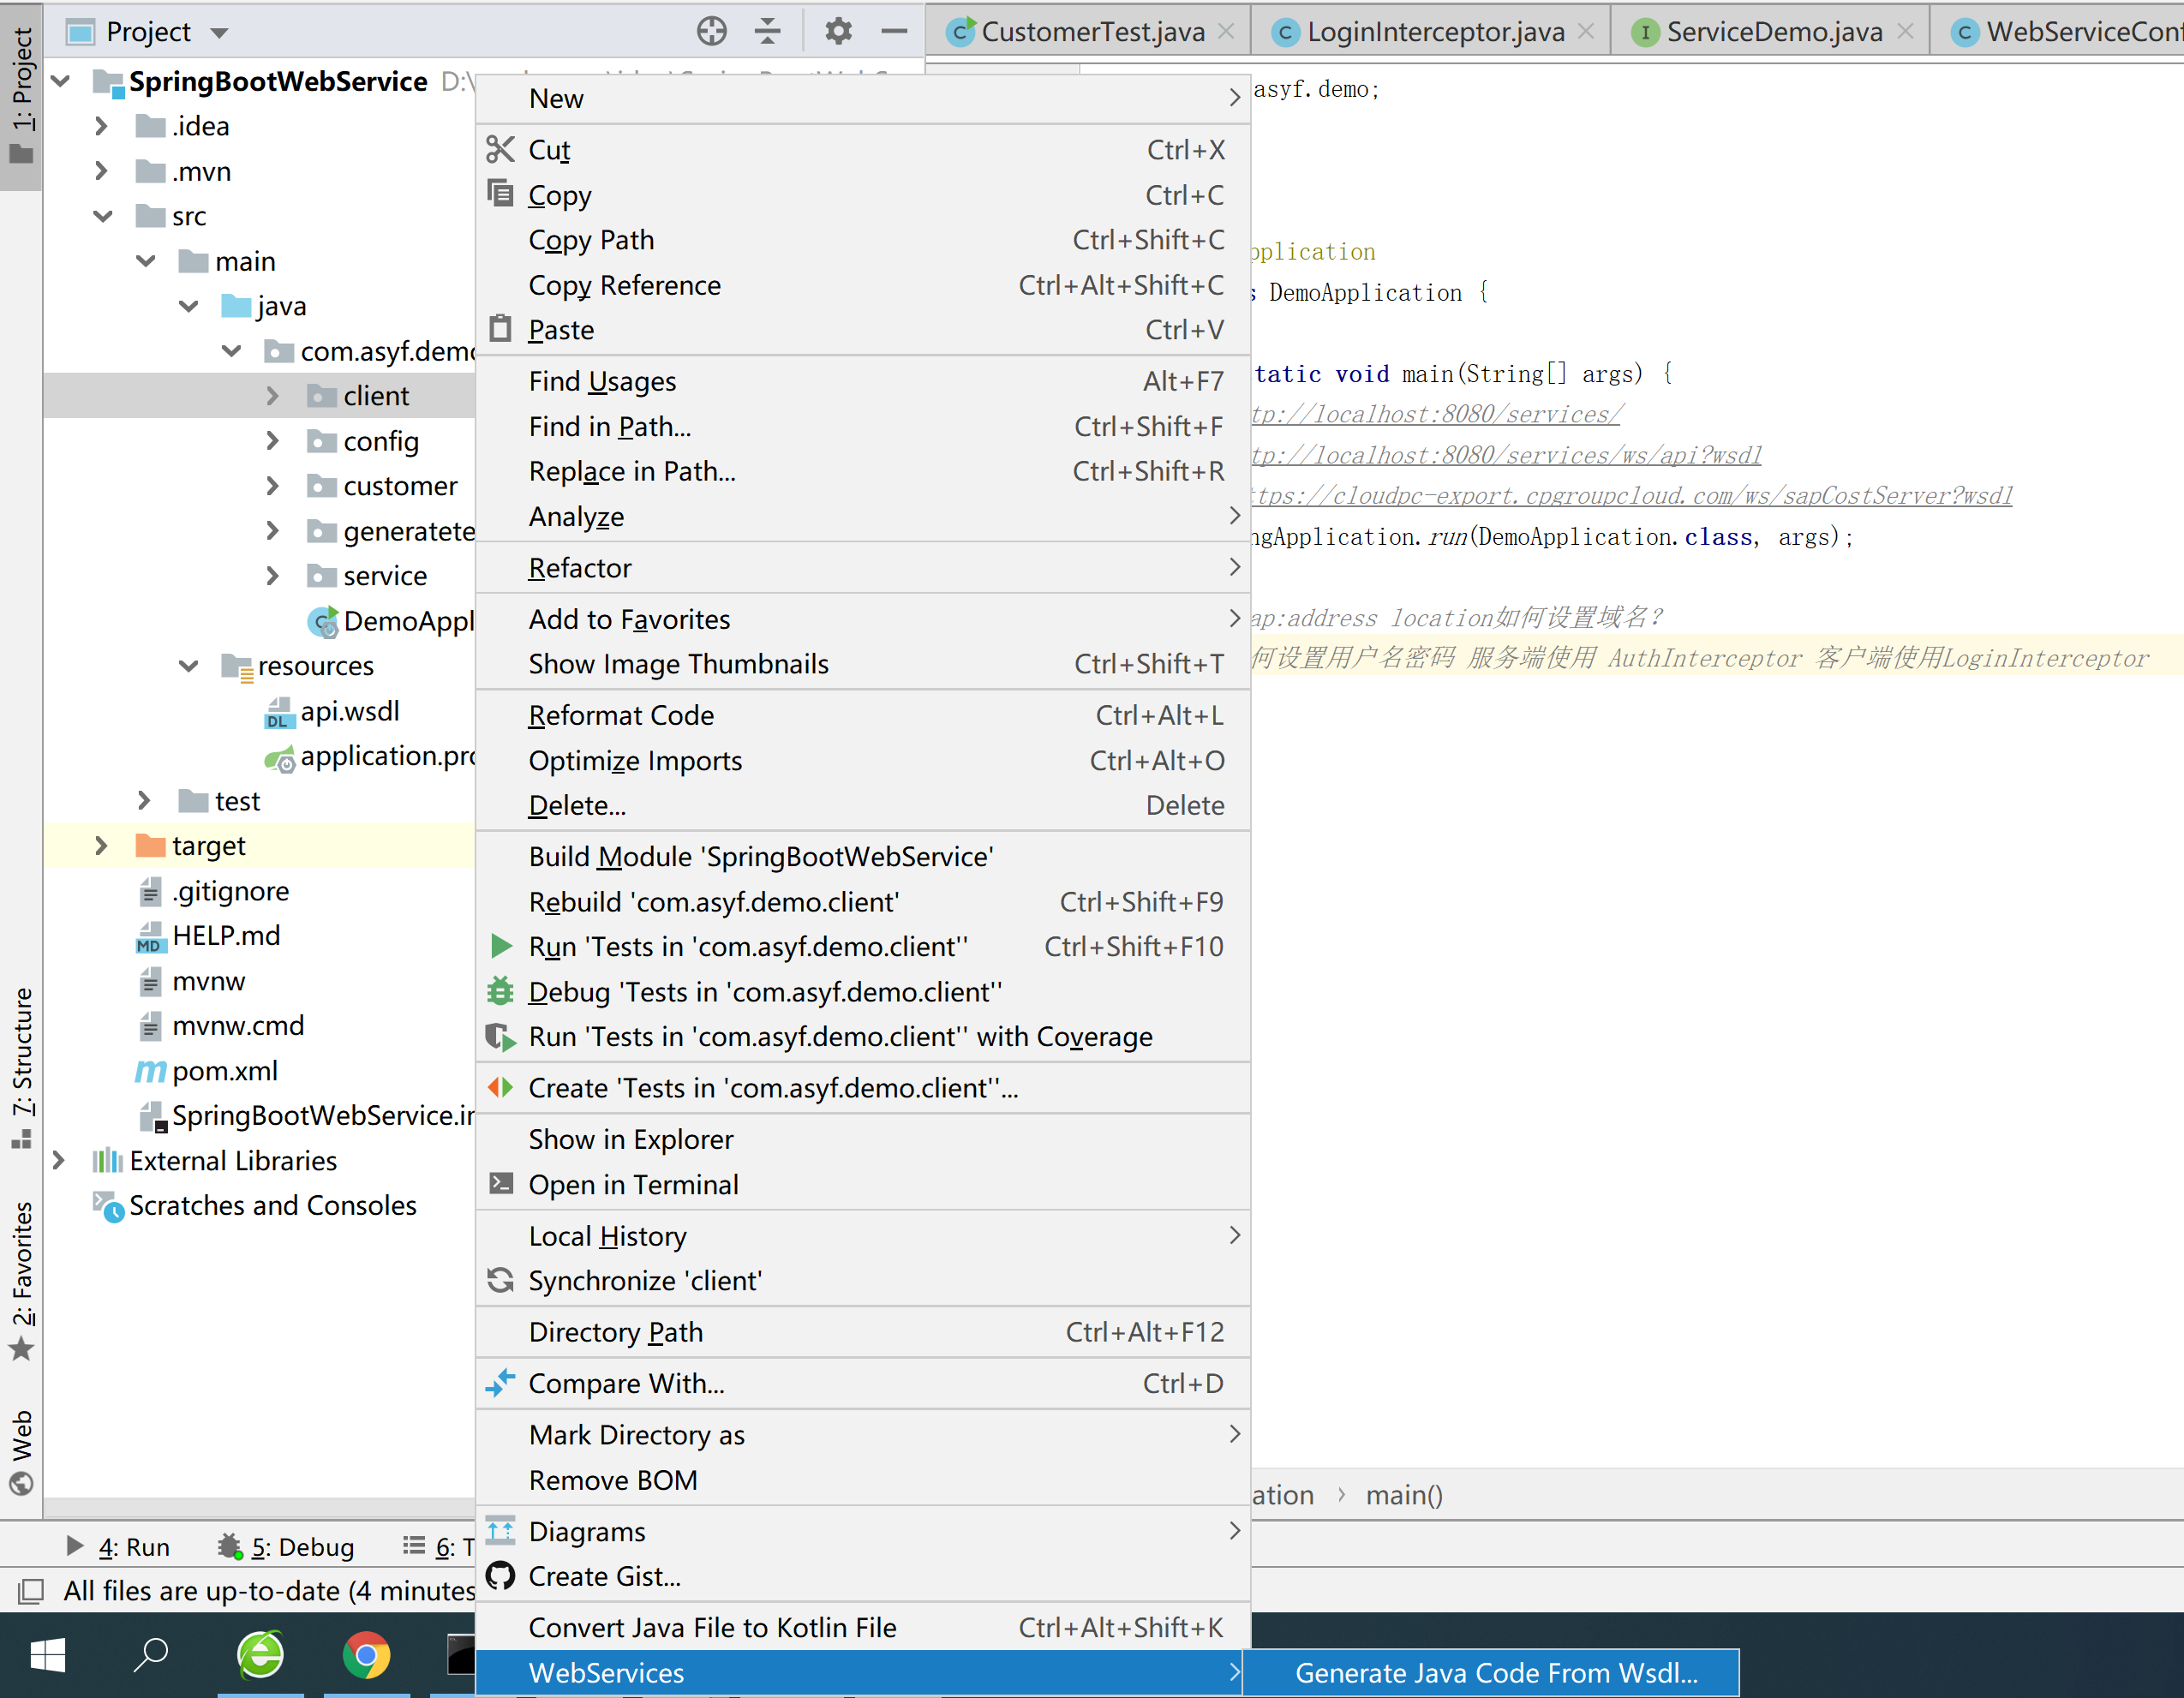2184x1698 pixels.
Task: Collapse all nodes with the toolbar icon
Action: point(768,31)
